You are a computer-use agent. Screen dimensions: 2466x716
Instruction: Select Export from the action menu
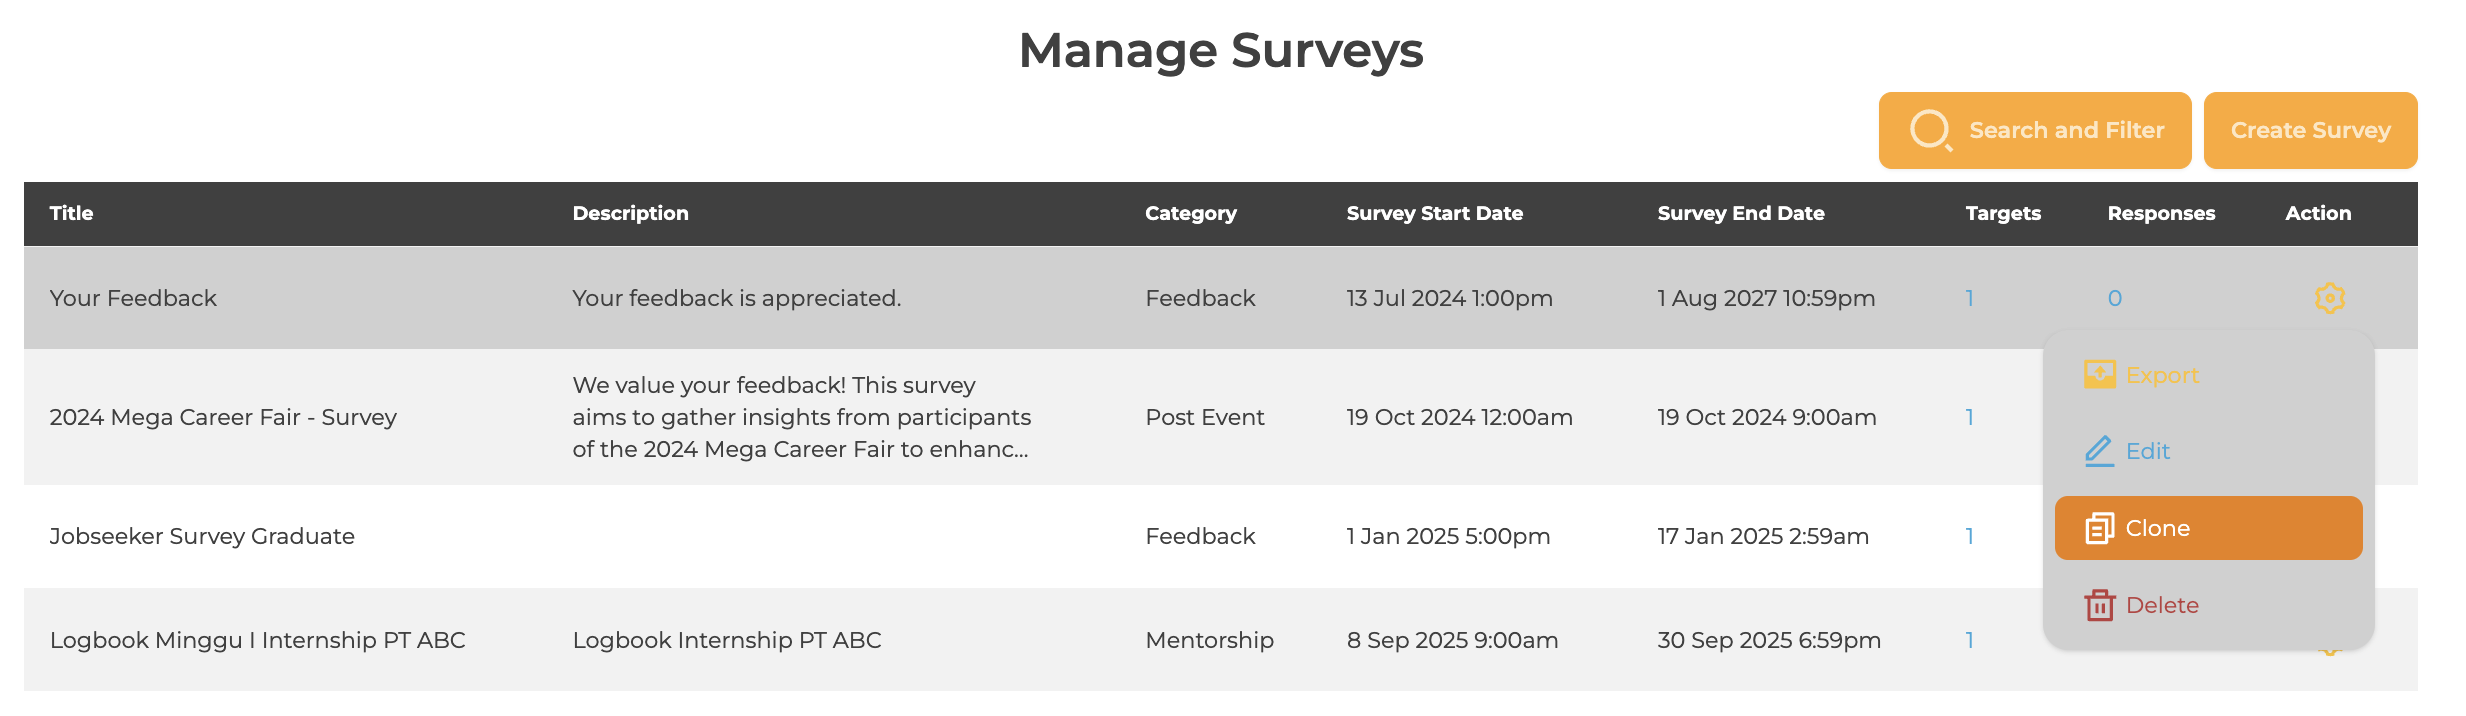(2162, 375)
